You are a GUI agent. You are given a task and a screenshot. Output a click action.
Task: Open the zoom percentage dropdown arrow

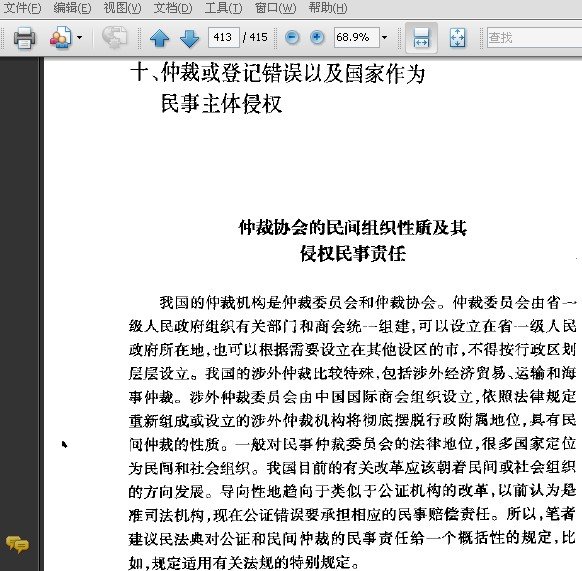[x=385, y=37]
